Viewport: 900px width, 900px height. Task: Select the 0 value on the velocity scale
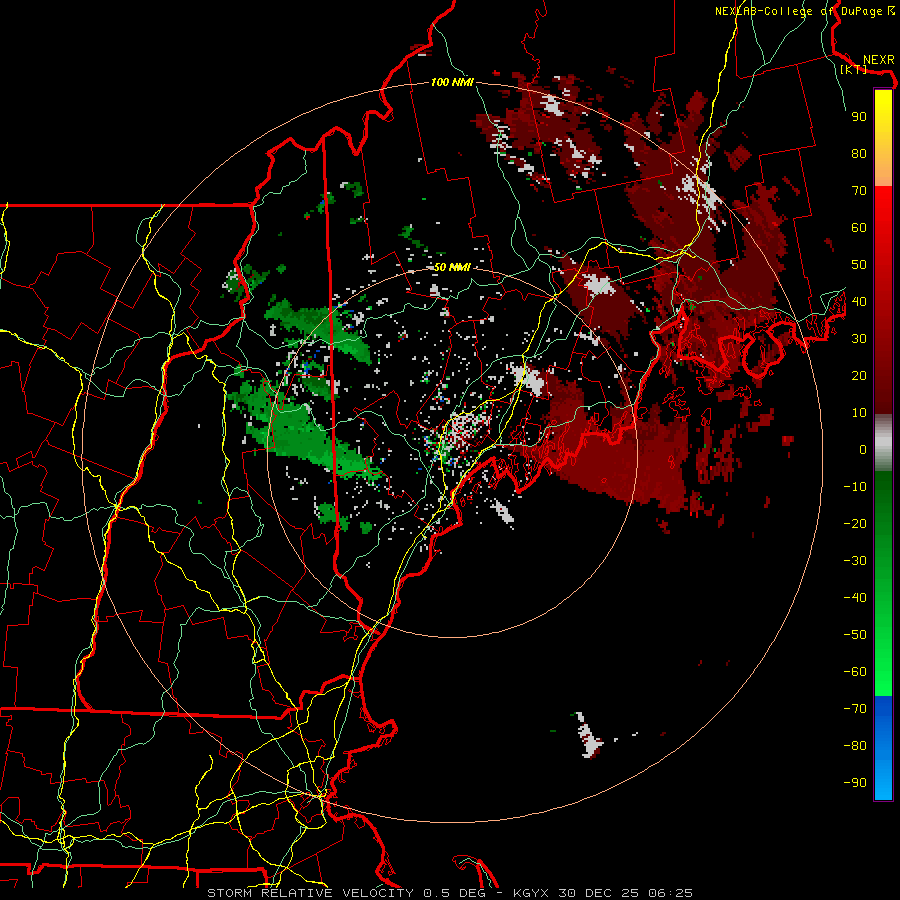click(863, 449)
